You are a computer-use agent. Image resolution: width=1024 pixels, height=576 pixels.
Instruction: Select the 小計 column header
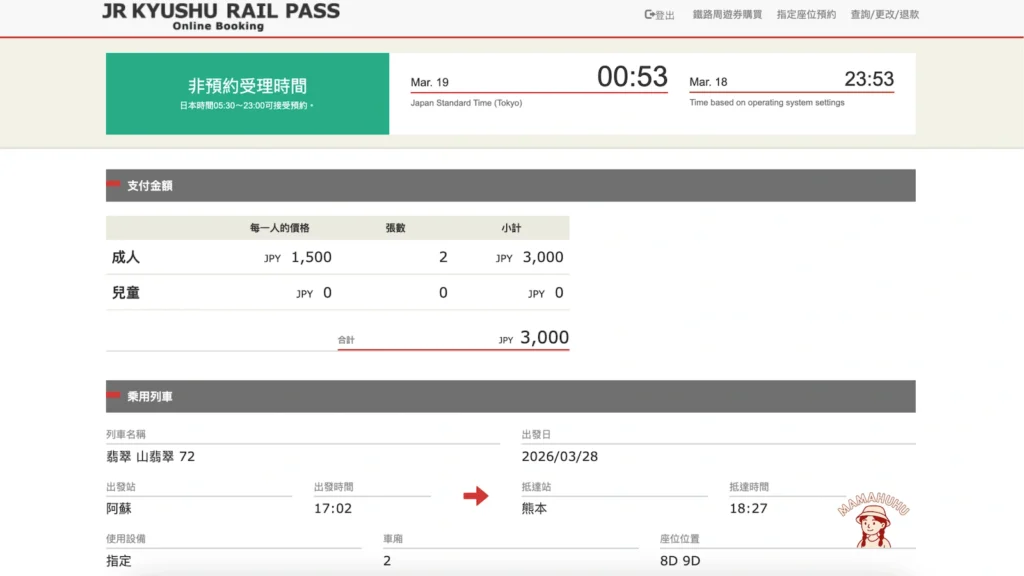pyautogui.click(x=511, y=228)
